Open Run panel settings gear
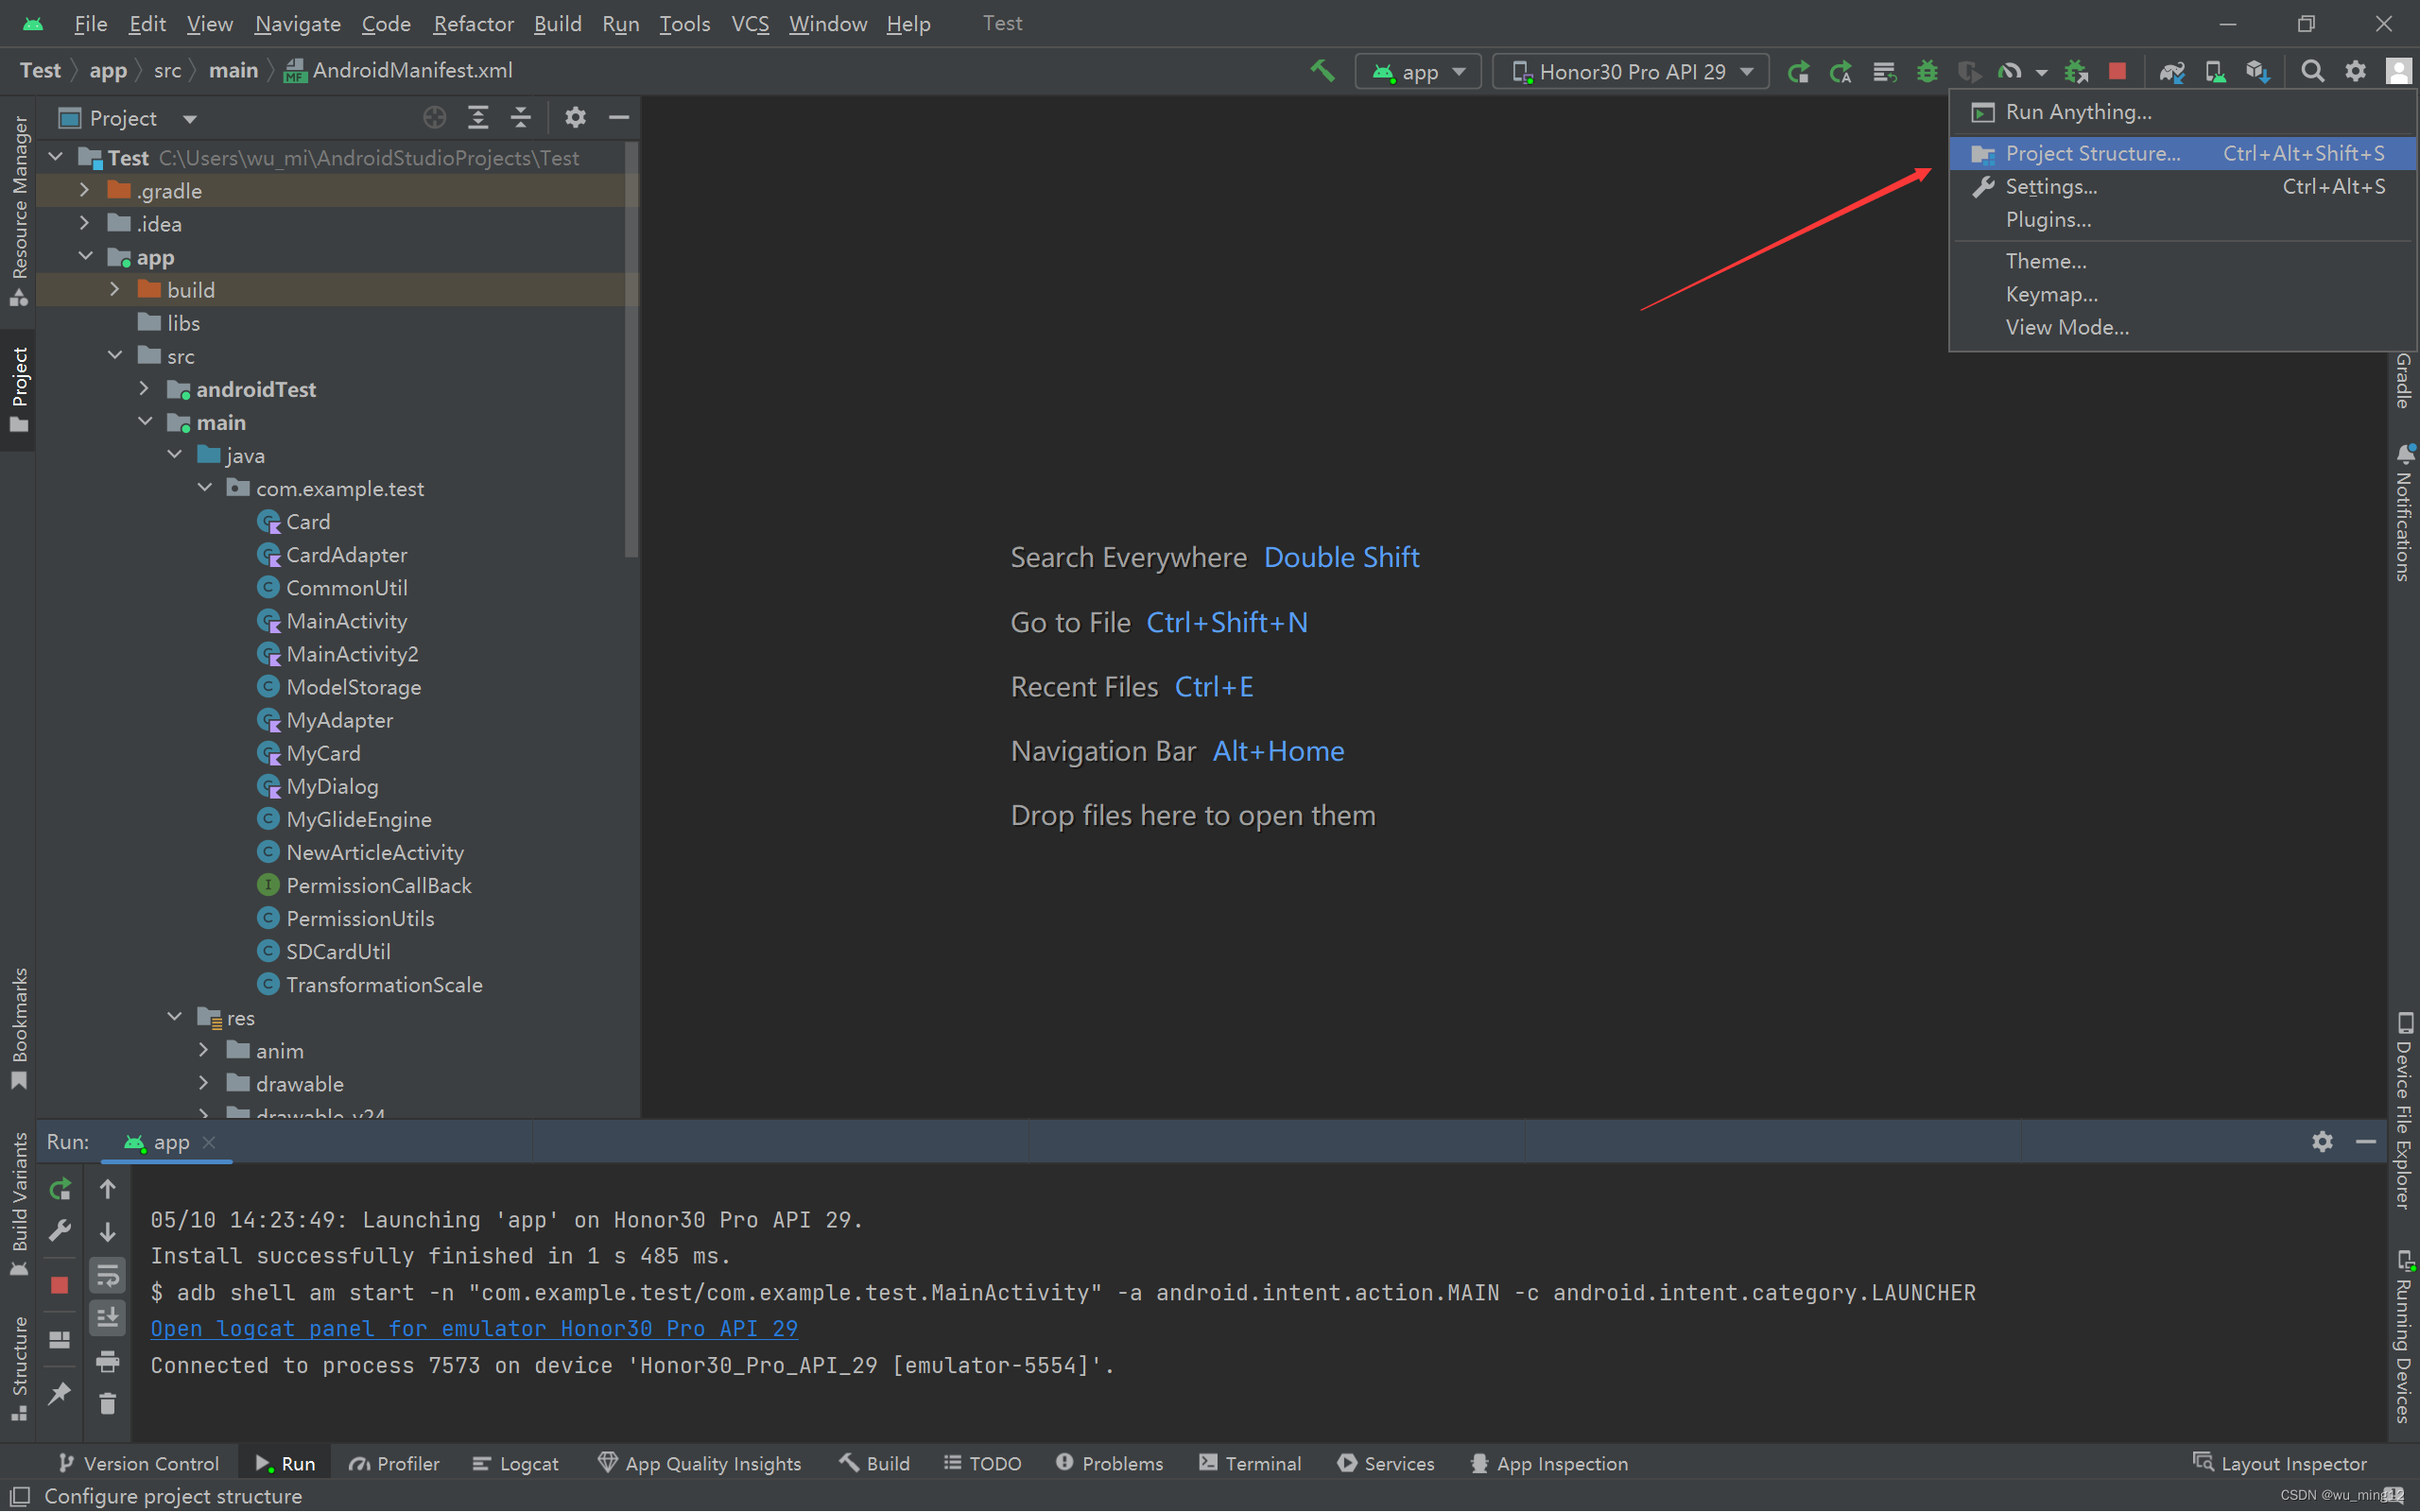Image resolution: width=2420 pixels, height=1512 pixels. [2322, 1141]
